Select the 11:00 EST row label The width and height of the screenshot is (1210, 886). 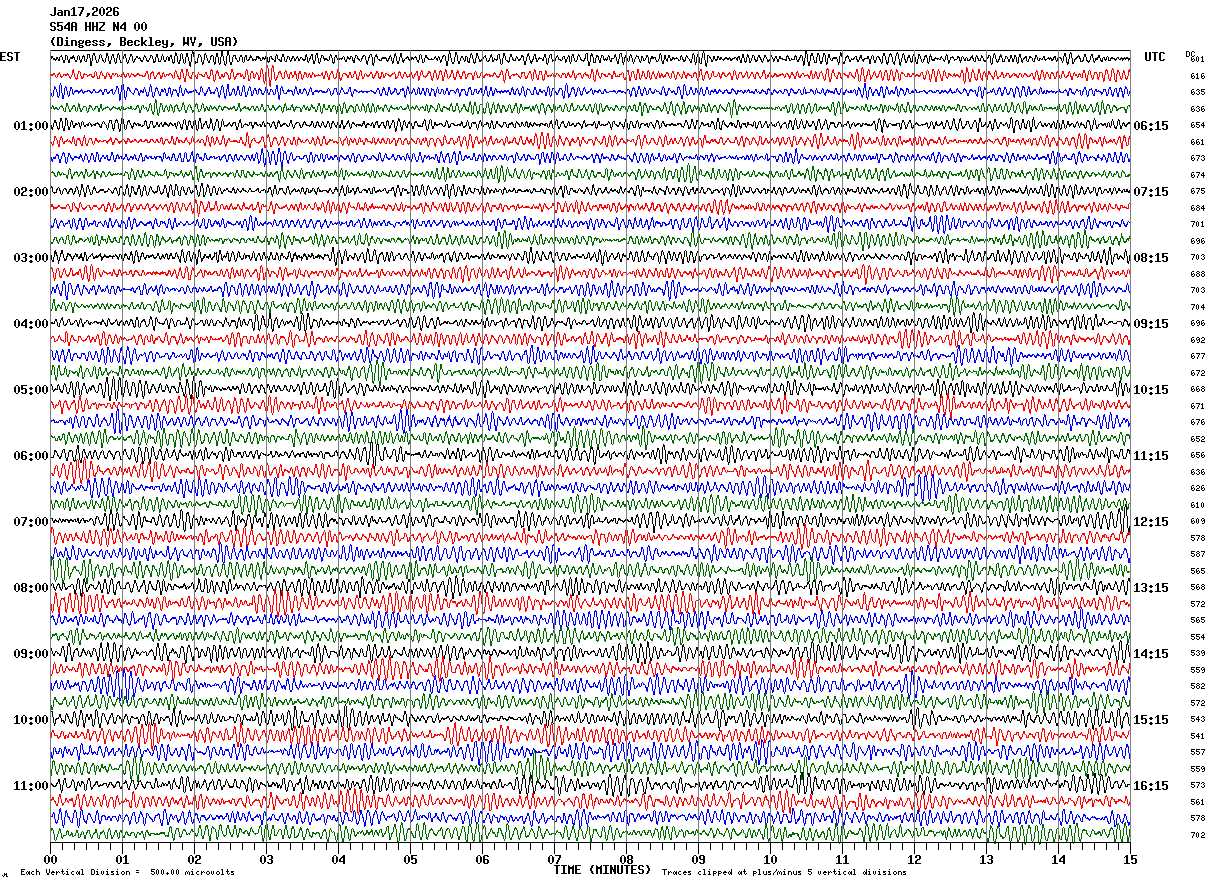(x=31, y=786)
